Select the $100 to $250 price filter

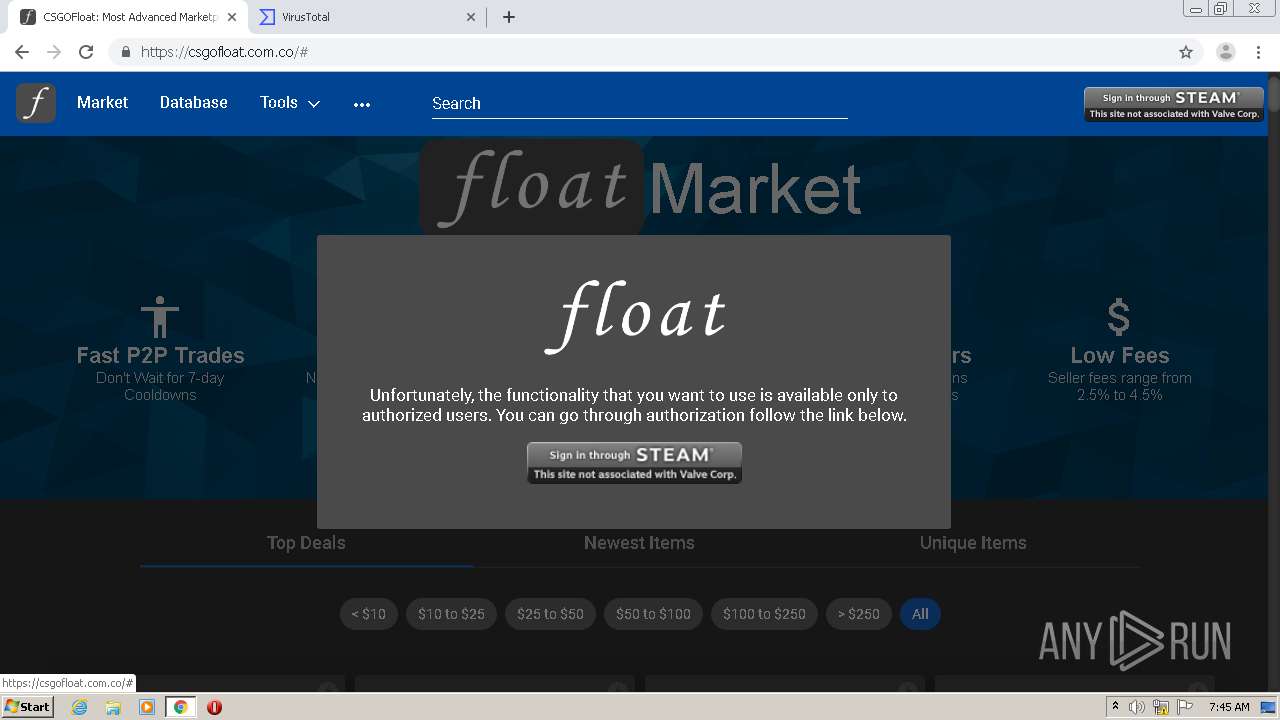[764, 614]
